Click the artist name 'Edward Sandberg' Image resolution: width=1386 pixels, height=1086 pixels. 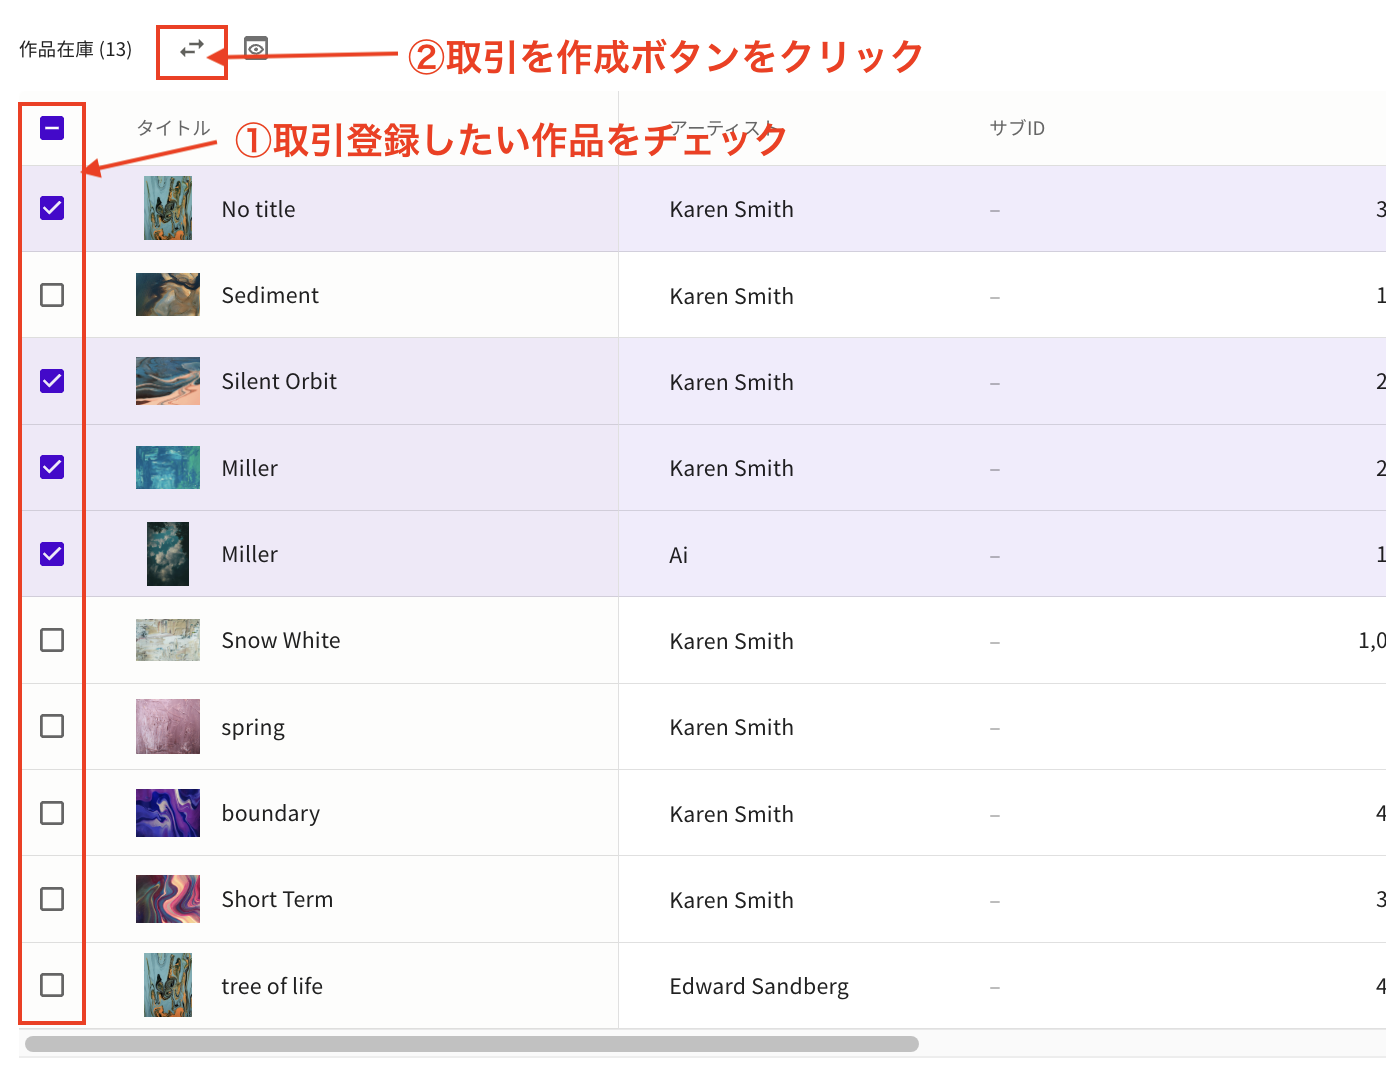coord(759,987)
